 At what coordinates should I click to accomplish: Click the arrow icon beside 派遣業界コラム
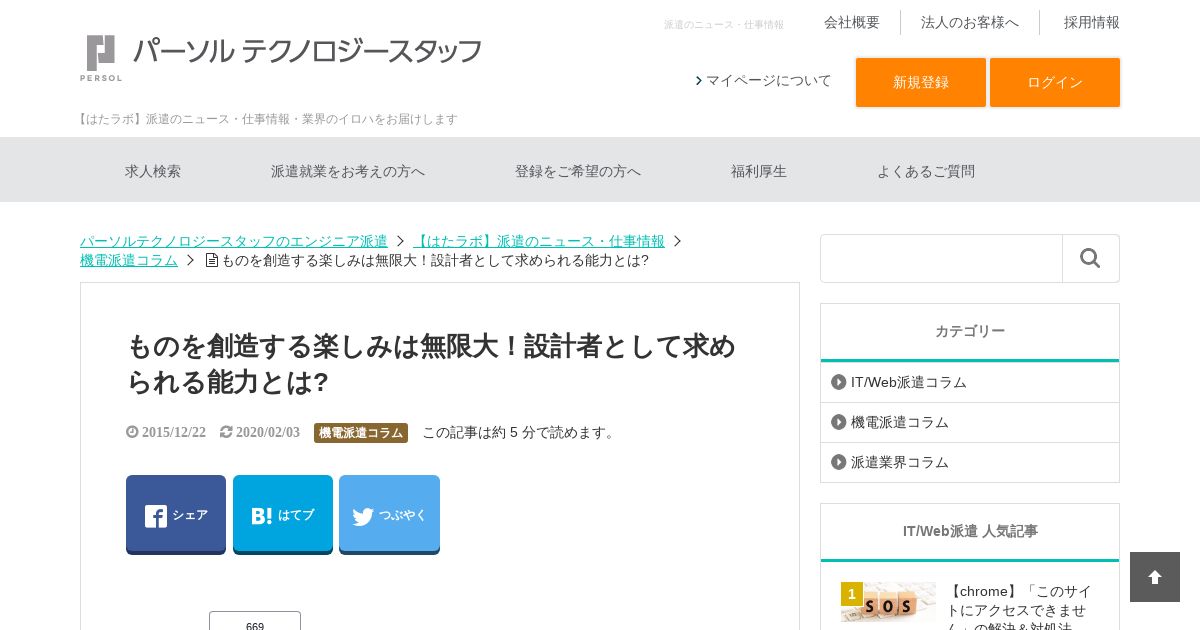click(838, 462)
